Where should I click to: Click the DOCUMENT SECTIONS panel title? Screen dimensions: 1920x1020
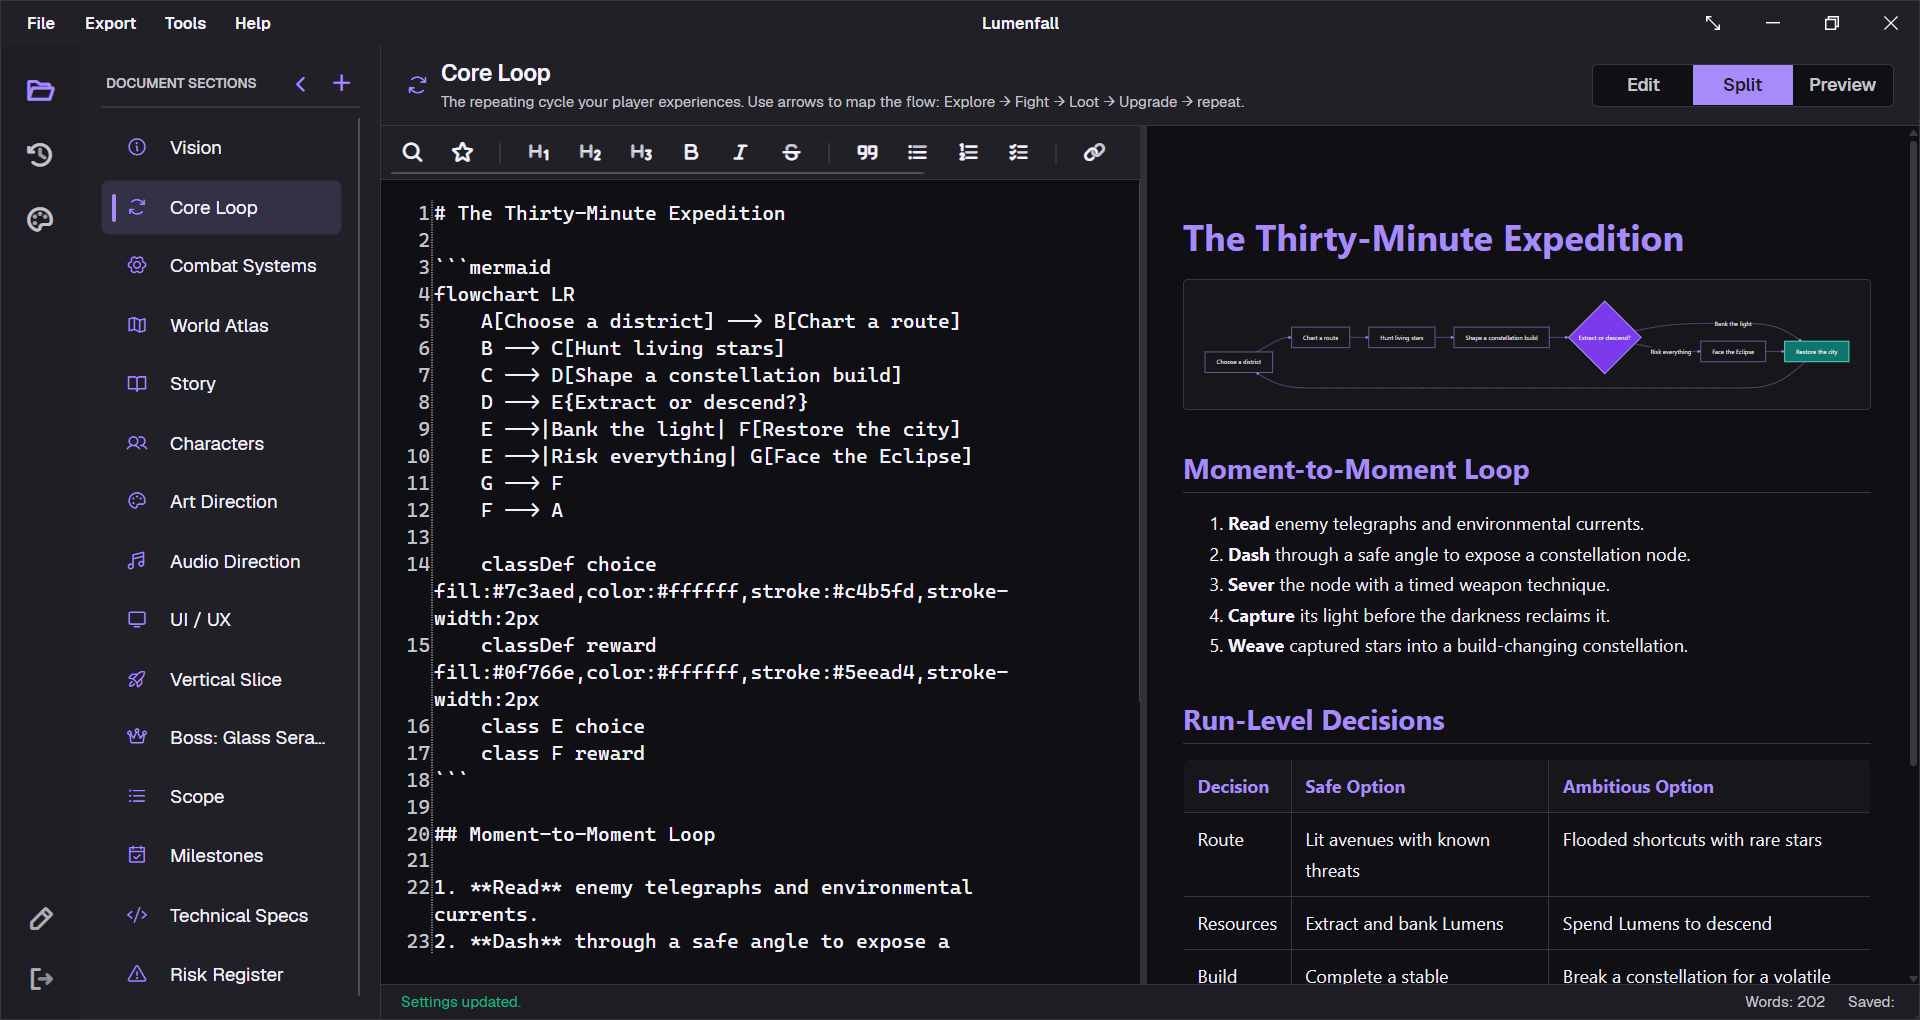tap(181, 83)
